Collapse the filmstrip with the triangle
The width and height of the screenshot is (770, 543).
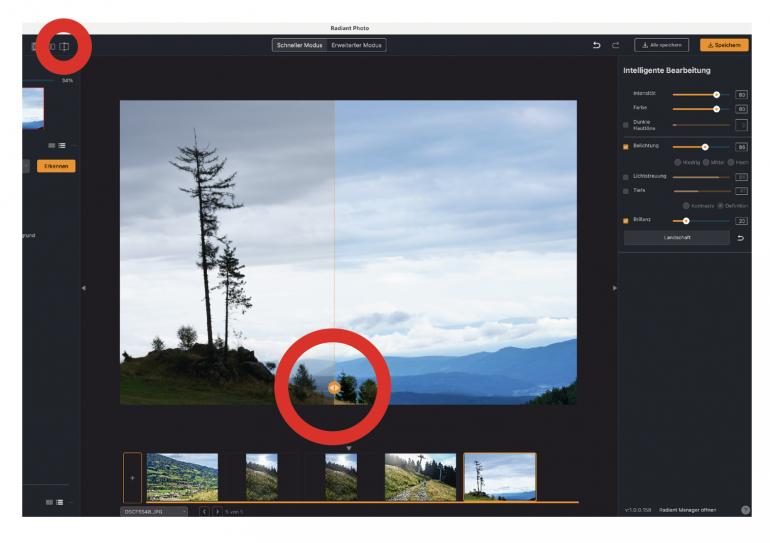349,448
